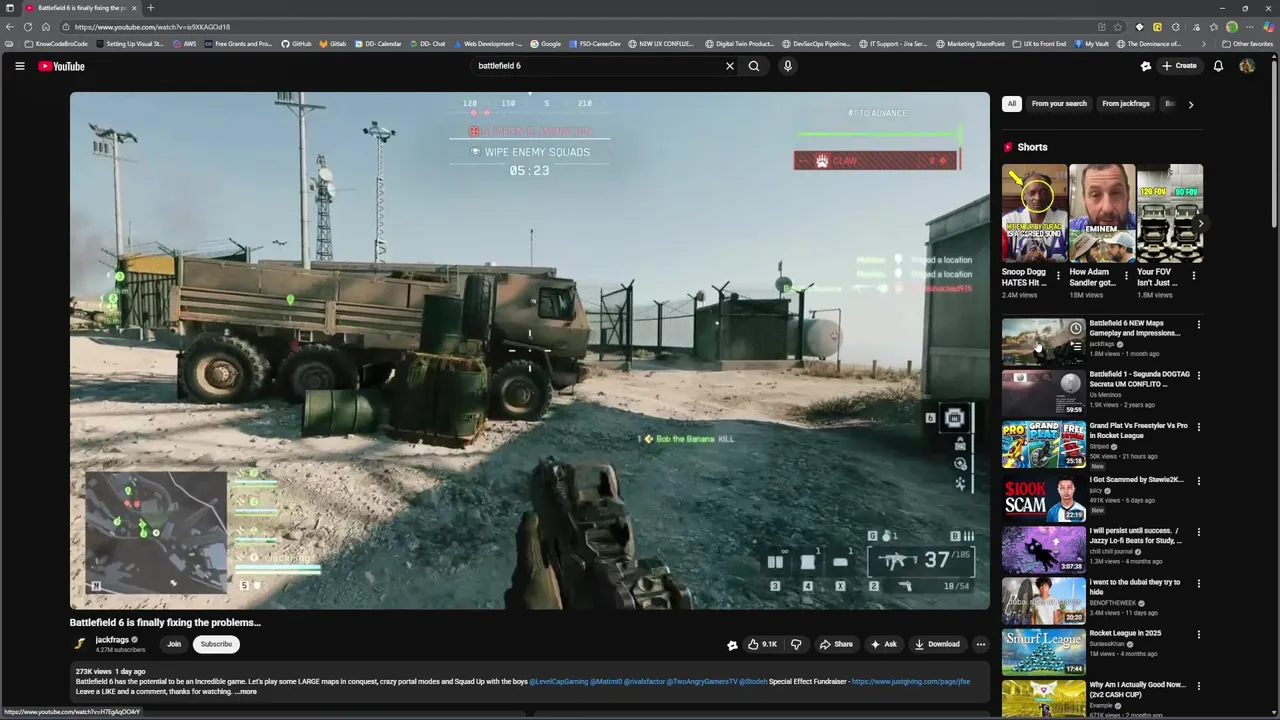This screenshot has height=720, width=1280.
Task: Open the jackfrags channel avatar
Action: click(x=79, y=644)
